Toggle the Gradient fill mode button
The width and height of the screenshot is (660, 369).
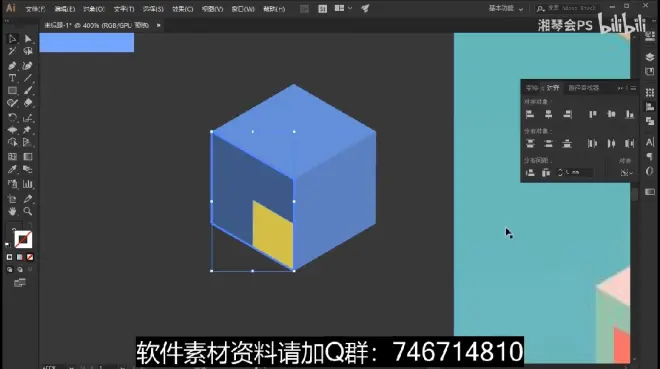20,257
